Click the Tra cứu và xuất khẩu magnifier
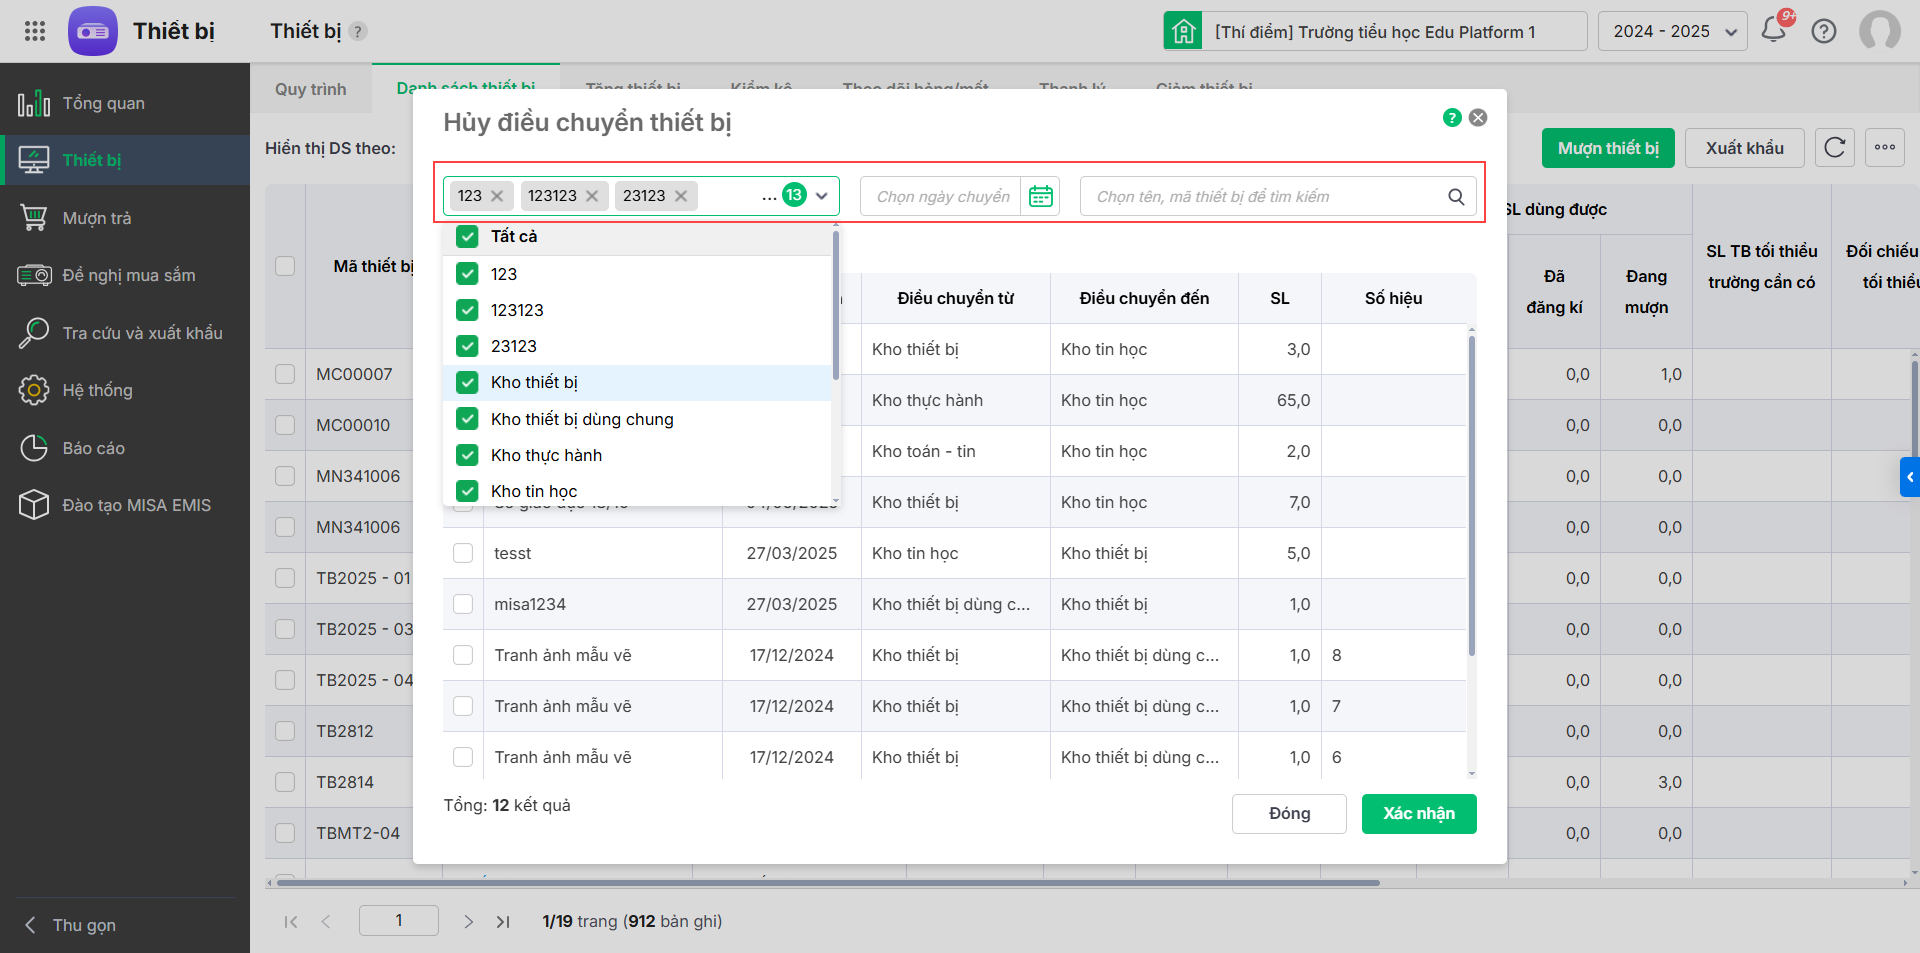The height and width of the screenshot is (953, 1920). (34, 333)
